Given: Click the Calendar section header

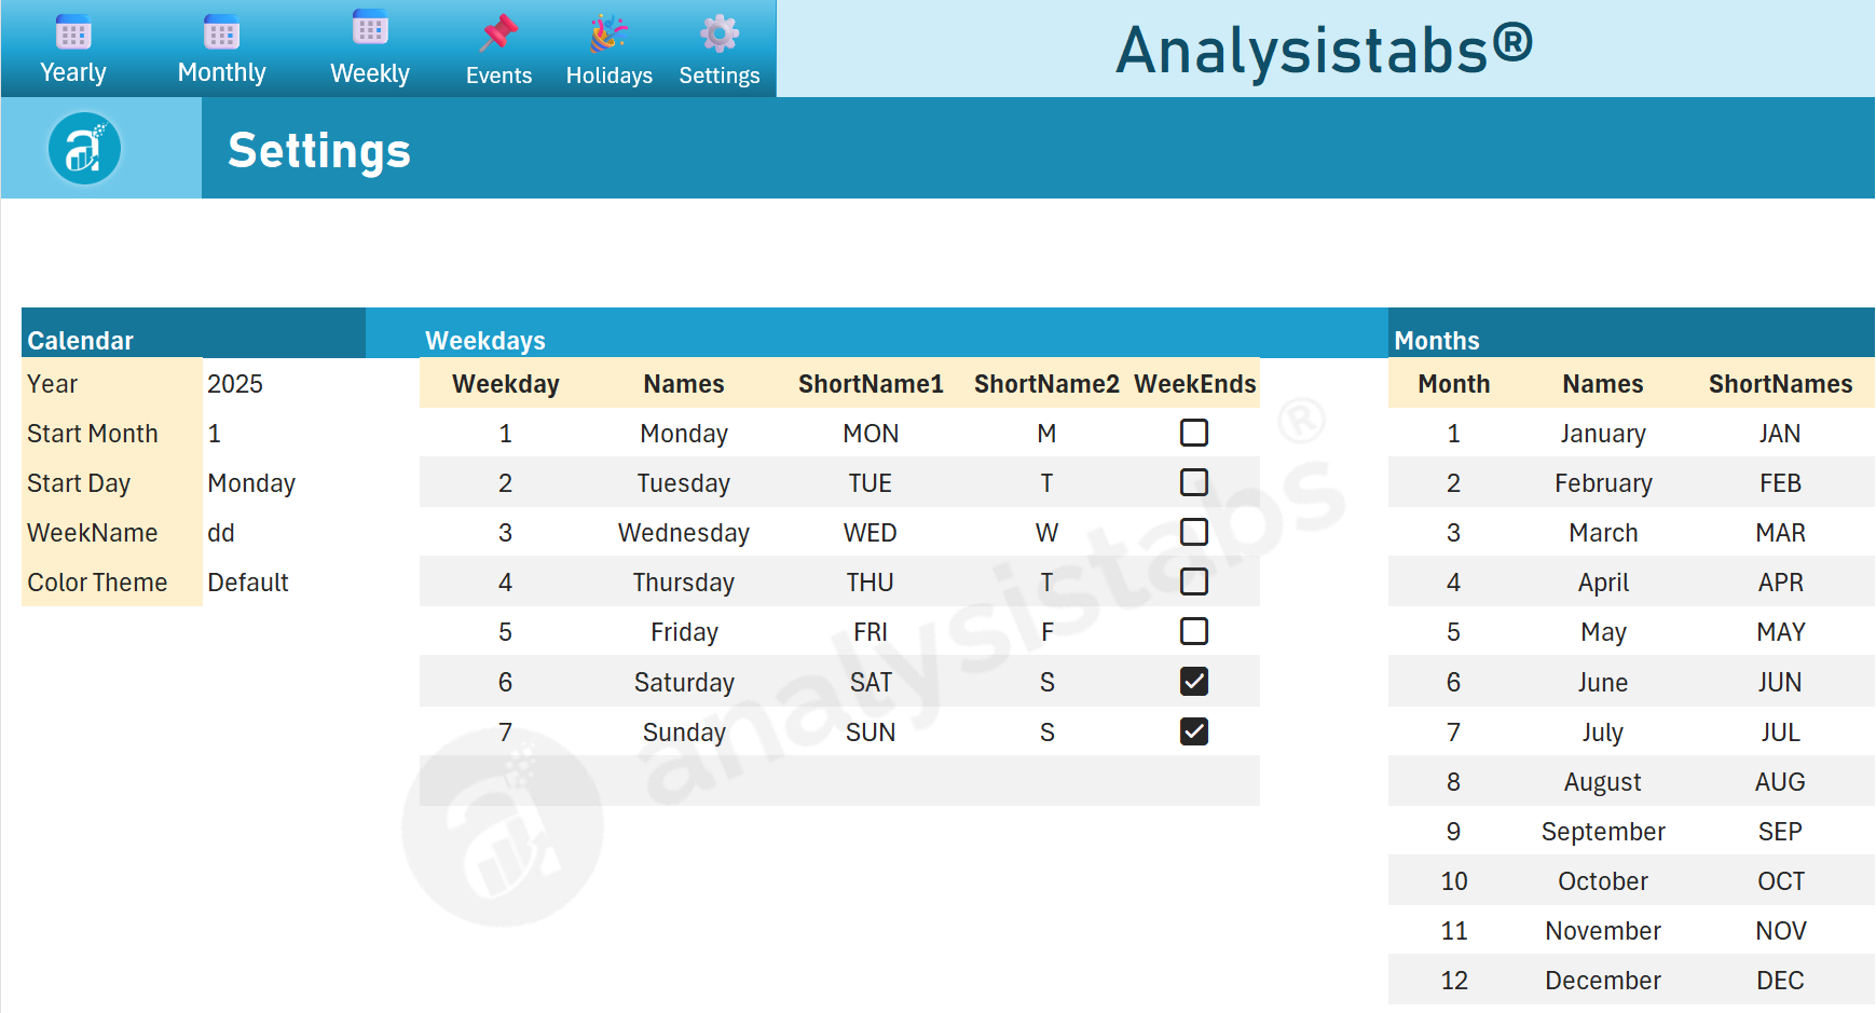Looking at the screenshot, I should click(x=80, y=340).
